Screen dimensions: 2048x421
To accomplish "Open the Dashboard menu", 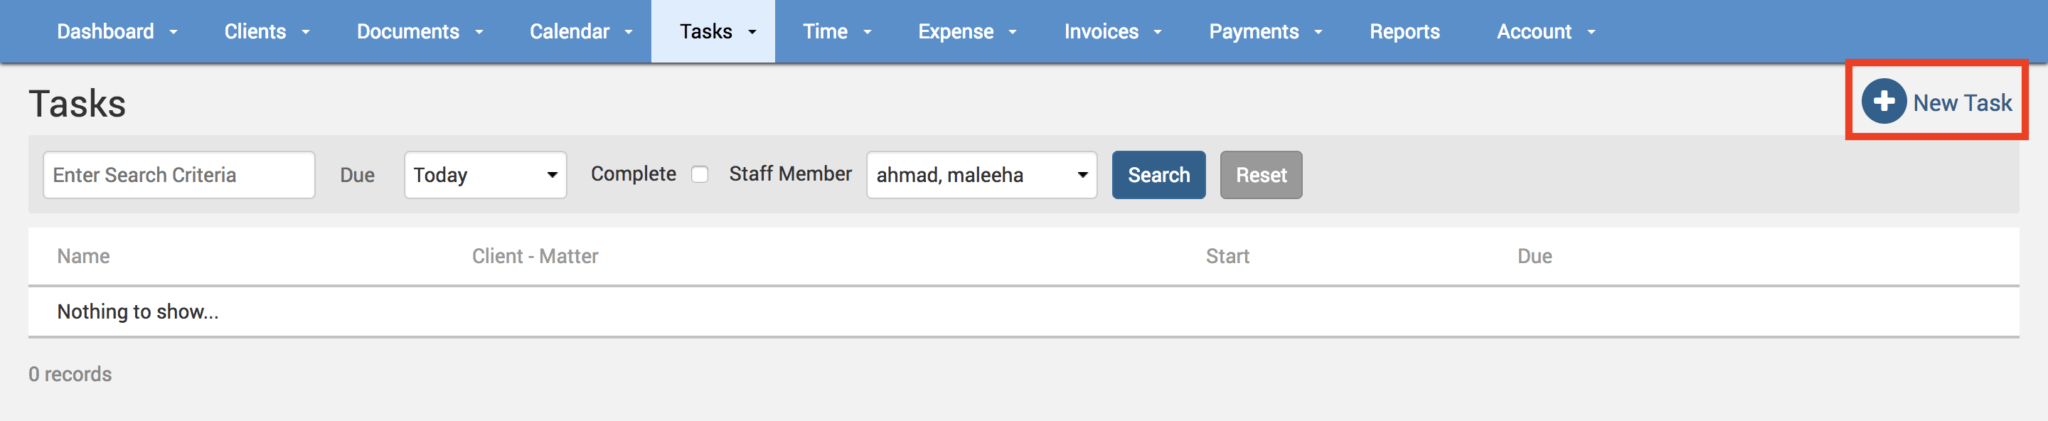I will coord(116,32).
